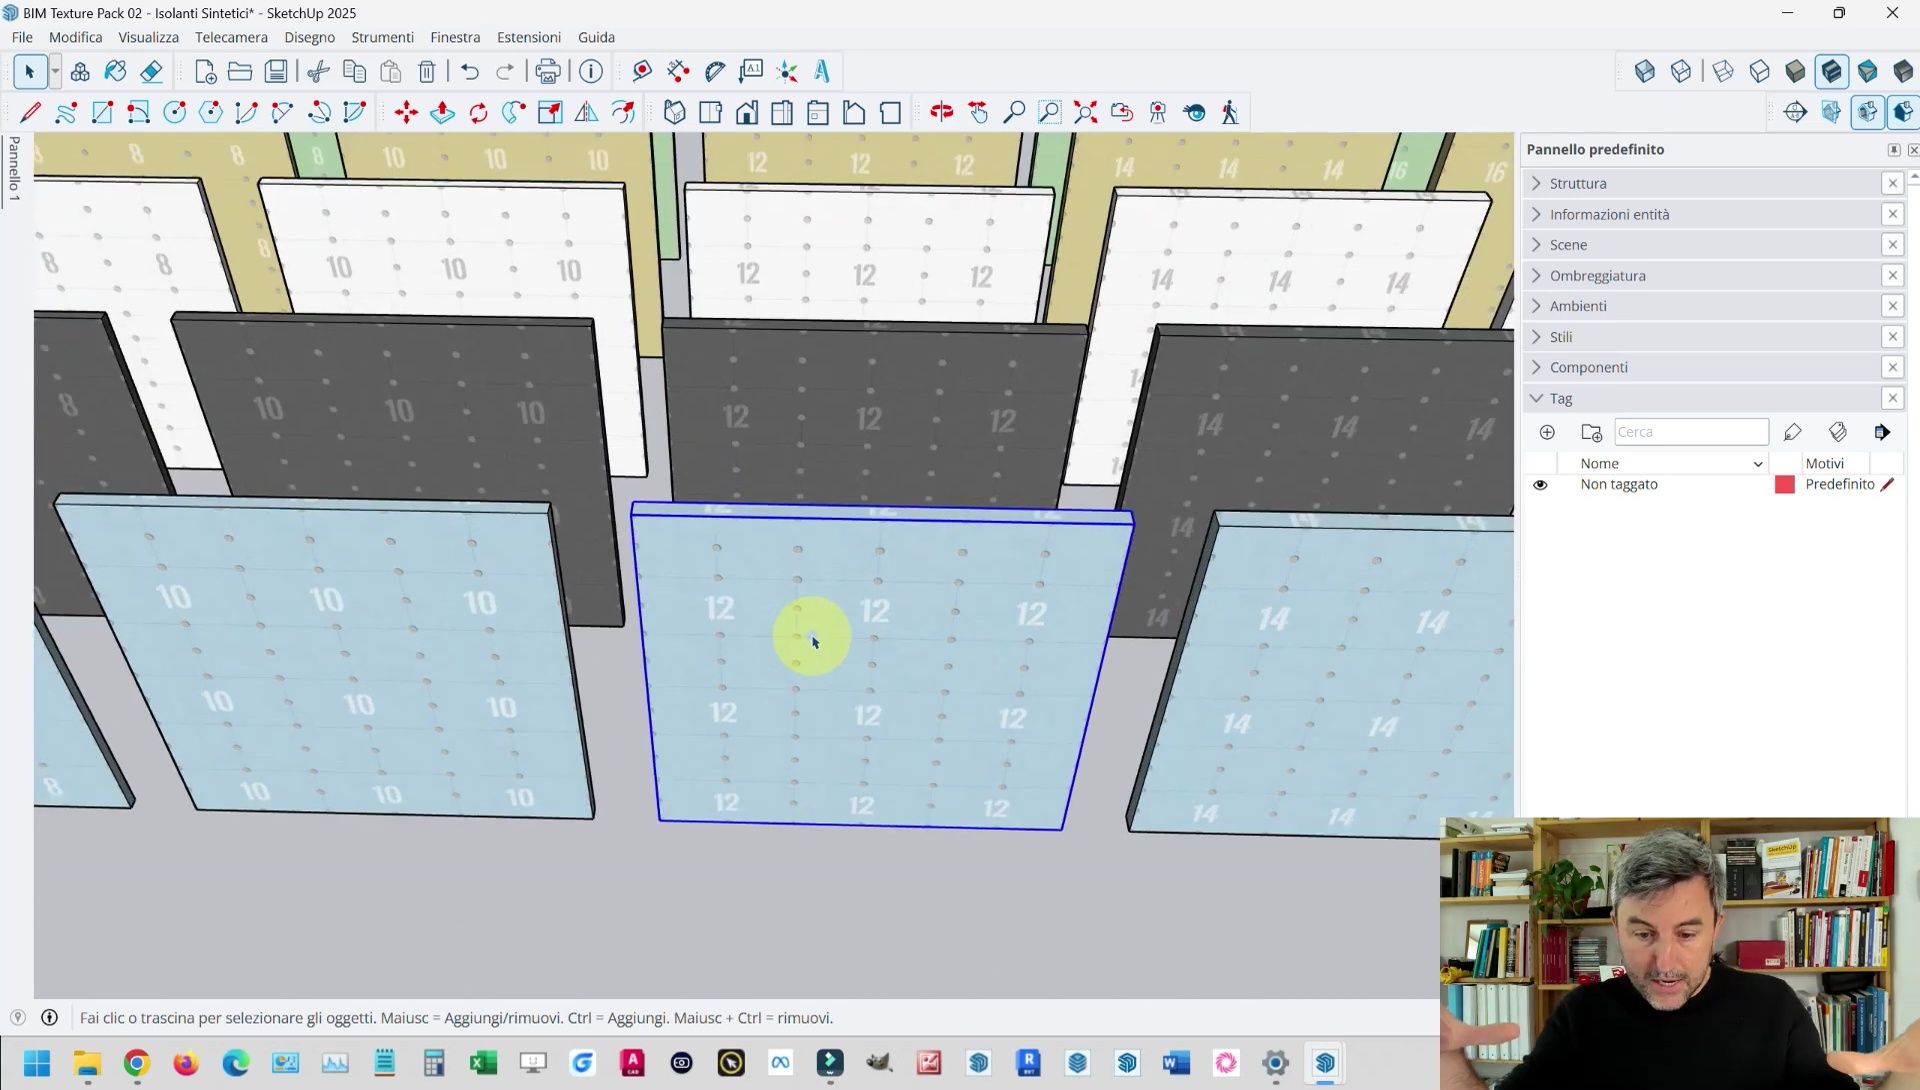Switch to Hidden Line style
The height and width of the screenshot is (1090, 1920).
pyautogui.click(x=1759, y=71)
